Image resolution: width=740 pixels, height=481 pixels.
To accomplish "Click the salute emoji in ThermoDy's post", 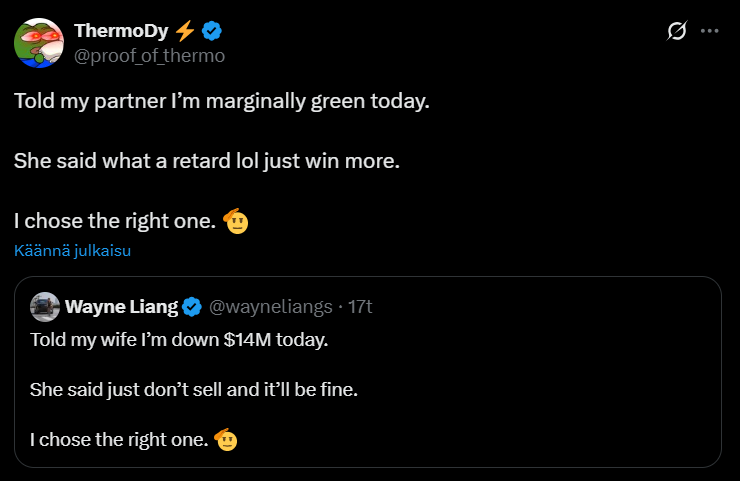I will pyautogui.click(x=235, y=221).
